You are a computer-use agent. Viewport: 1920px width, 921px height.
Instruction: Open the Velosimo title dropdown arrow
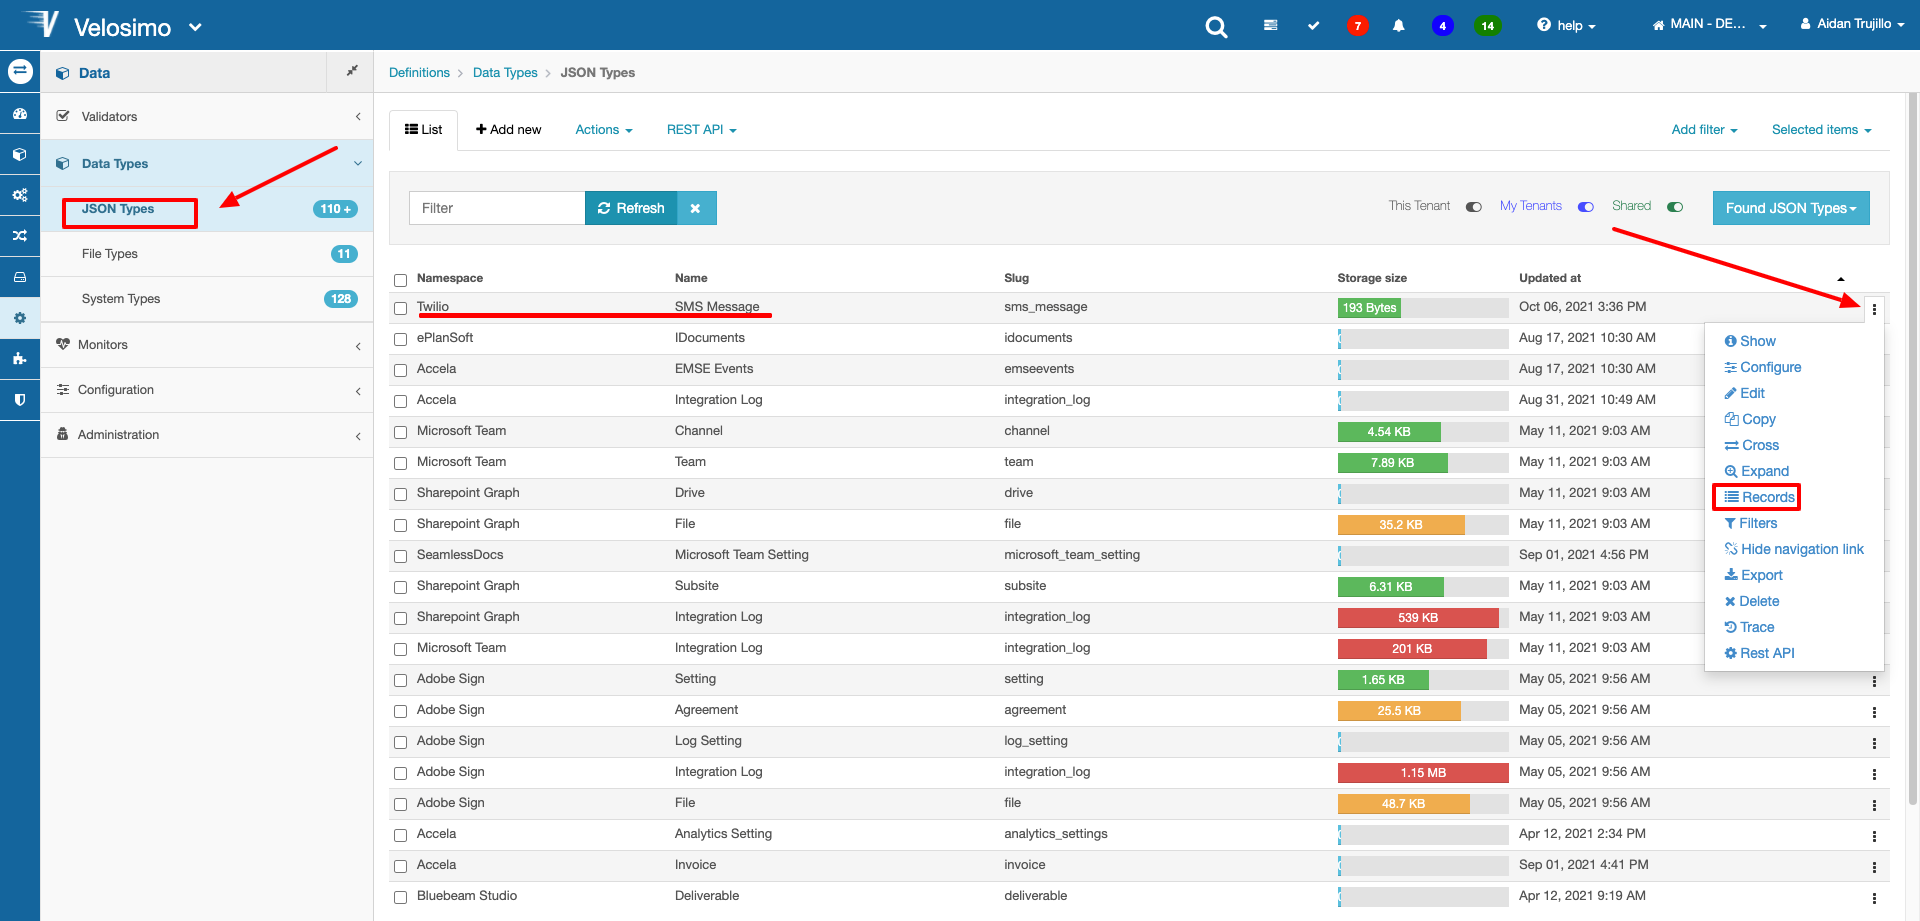pyautogui.click(x=195, y=27)
